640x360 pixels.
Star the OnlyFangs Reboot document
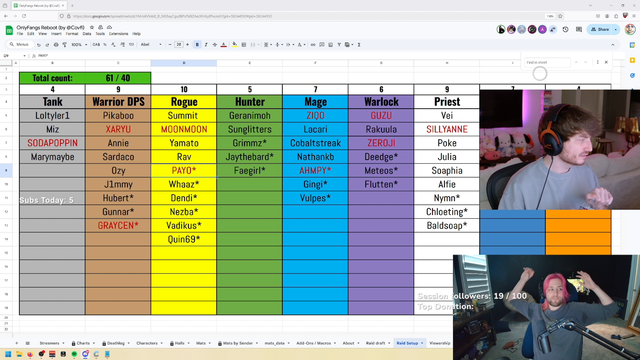tap(92, 27)
